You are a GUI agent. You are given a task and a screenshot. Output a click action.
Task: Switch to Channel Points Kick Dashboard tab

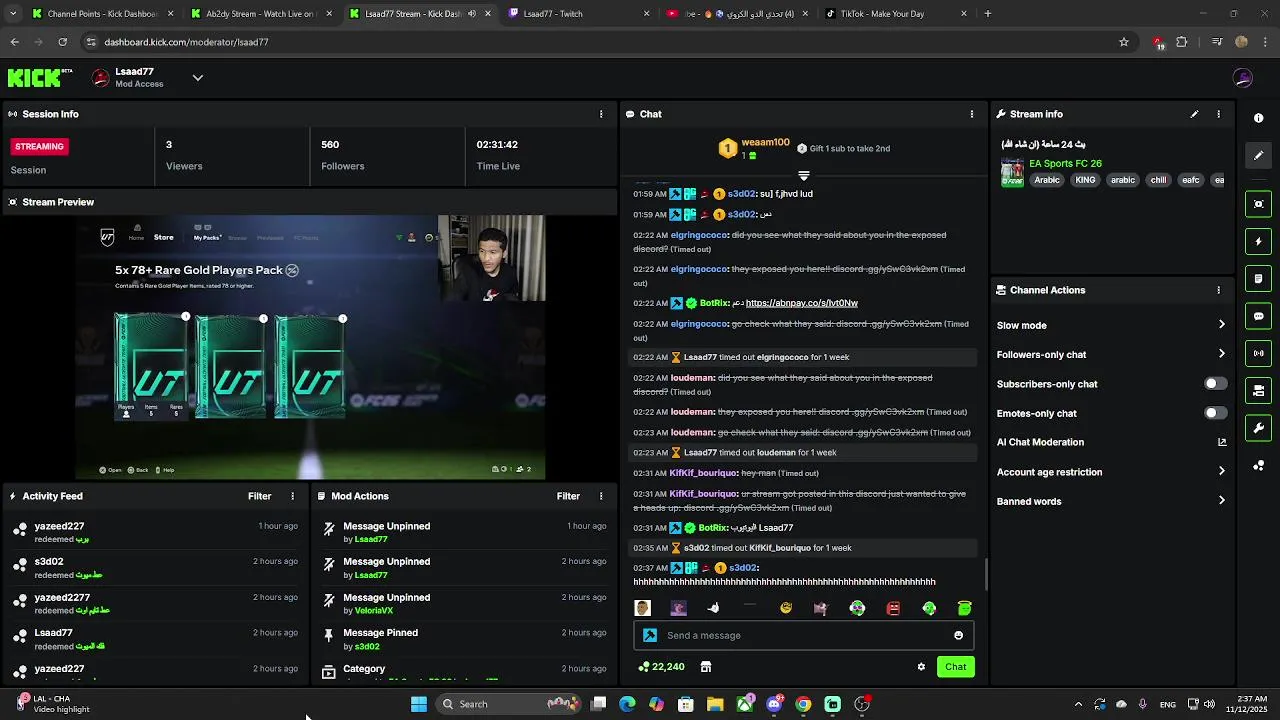tap(101, 14)
